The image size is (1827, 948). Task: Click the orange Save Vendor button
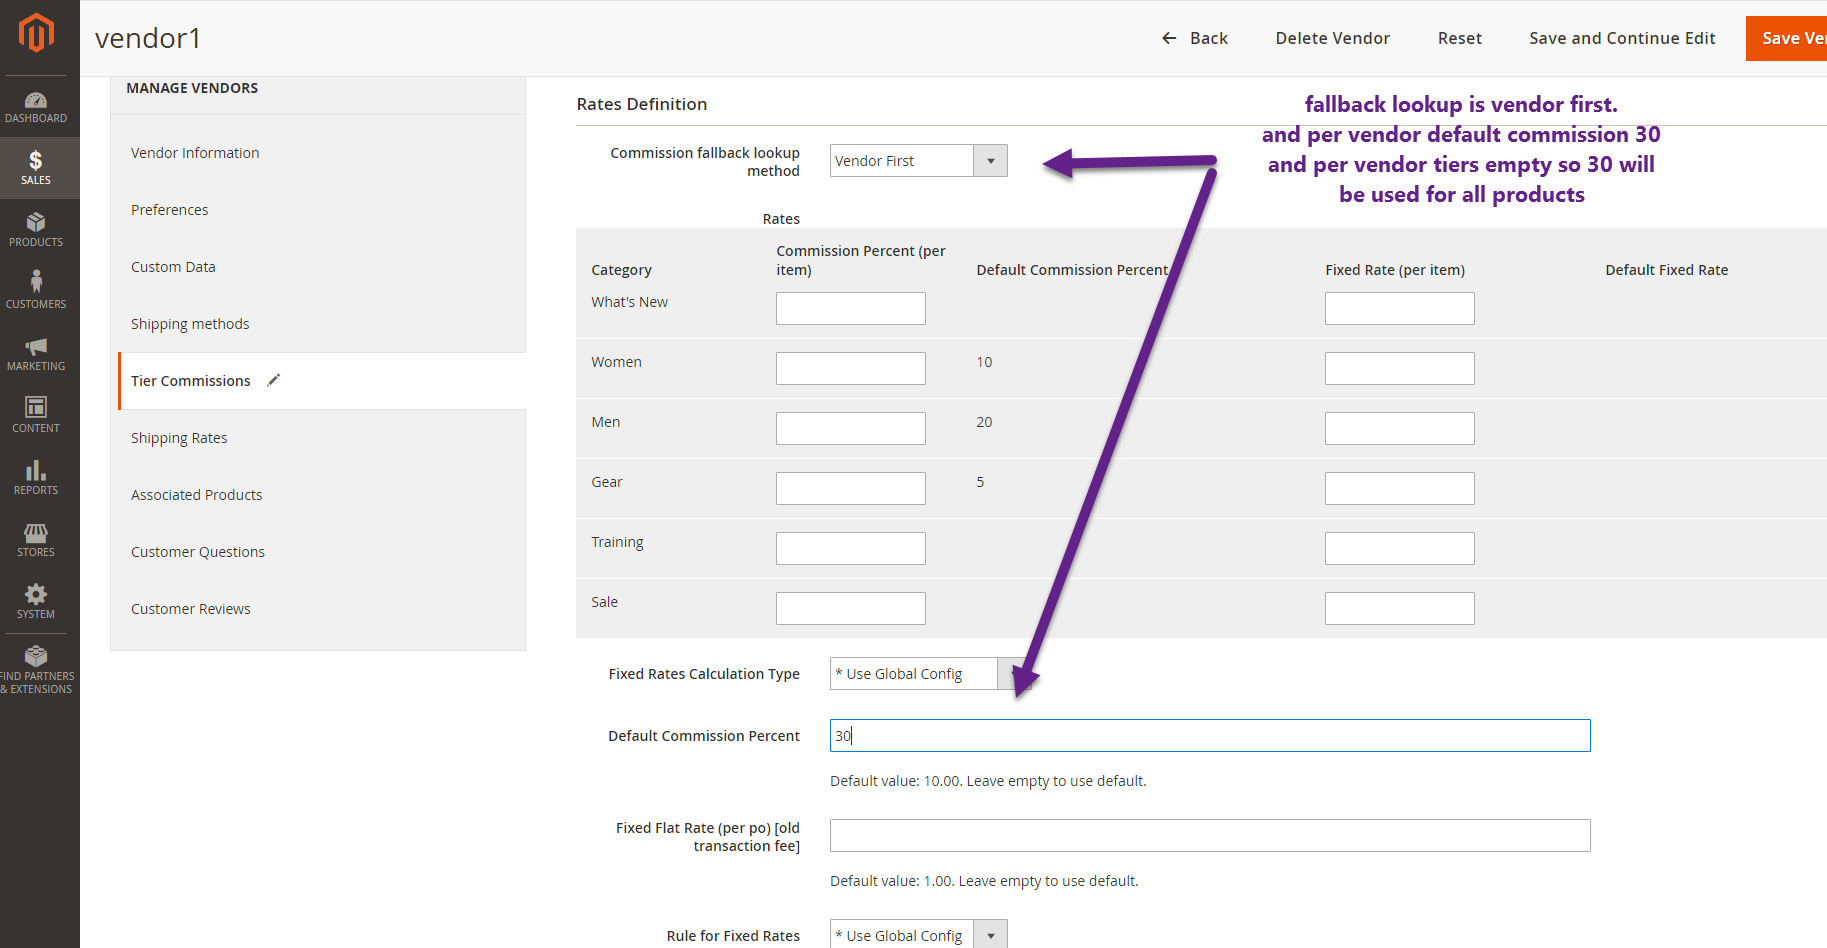point(1786,38)
